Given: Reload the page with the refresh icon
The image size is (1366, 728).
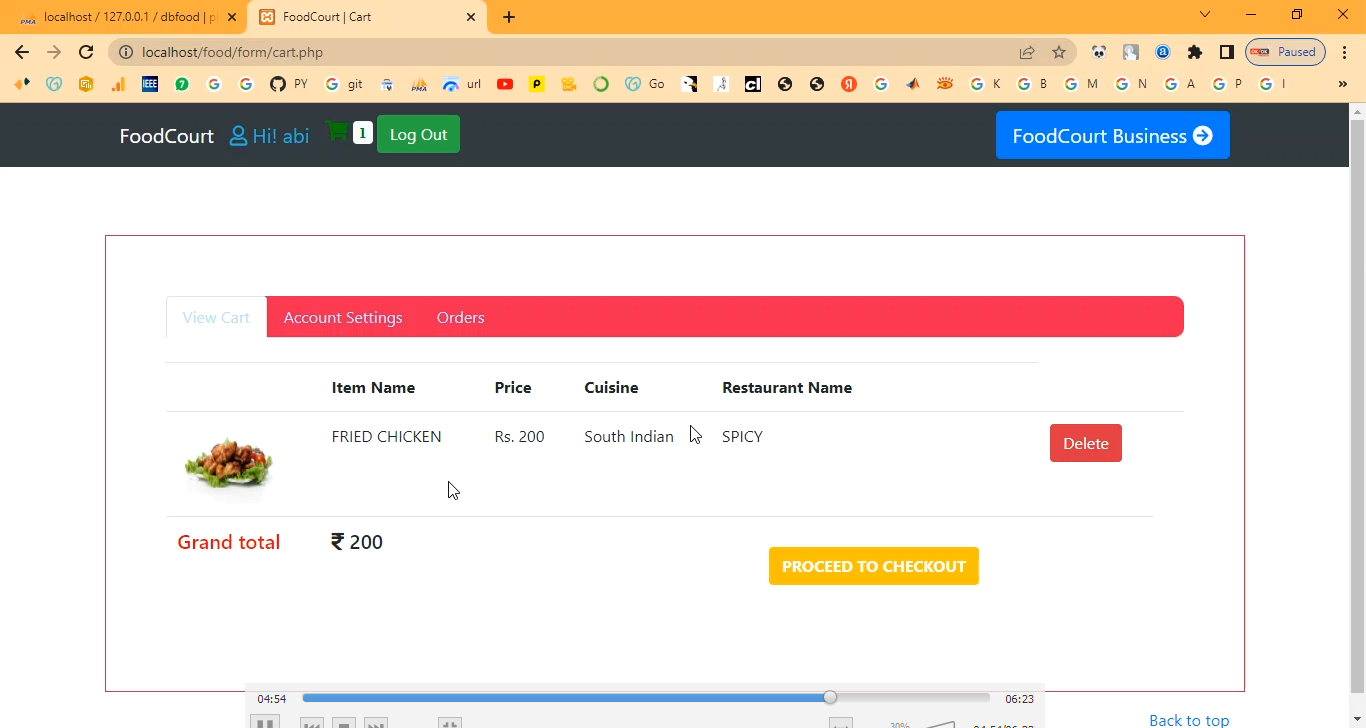Looking at the screenshot, I should click(x=86, y=52).
